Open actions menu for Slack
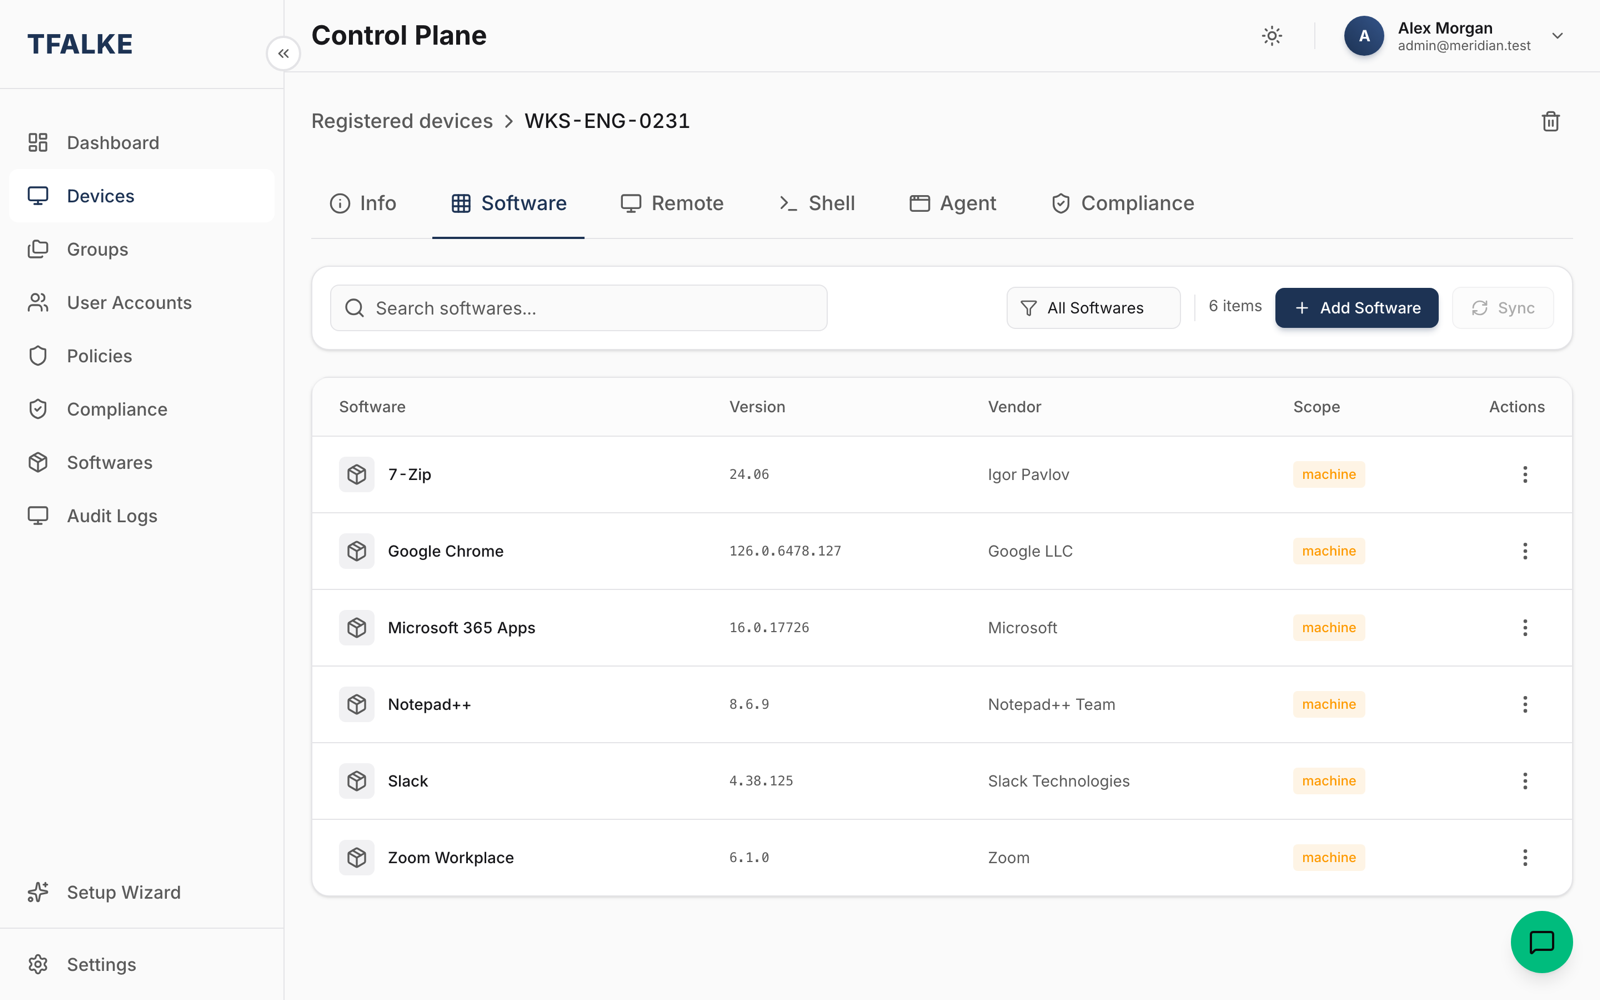This screenshot has width=1600, height=1000. (x=1525, y=781)
